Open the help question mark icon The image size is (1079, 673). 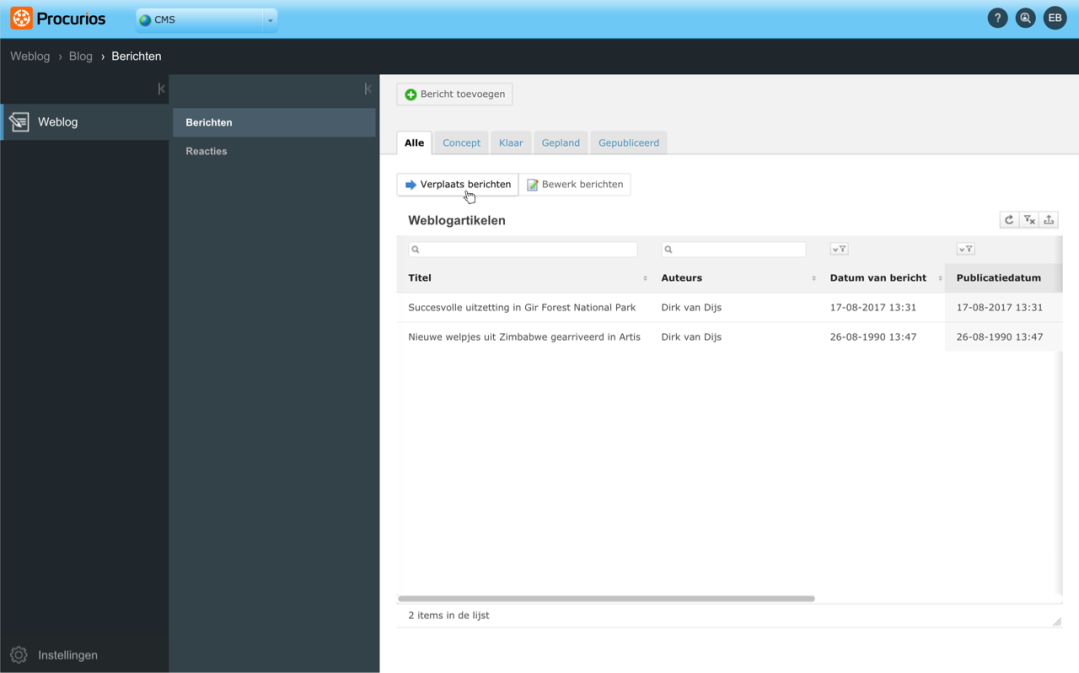tap(997, 19)
